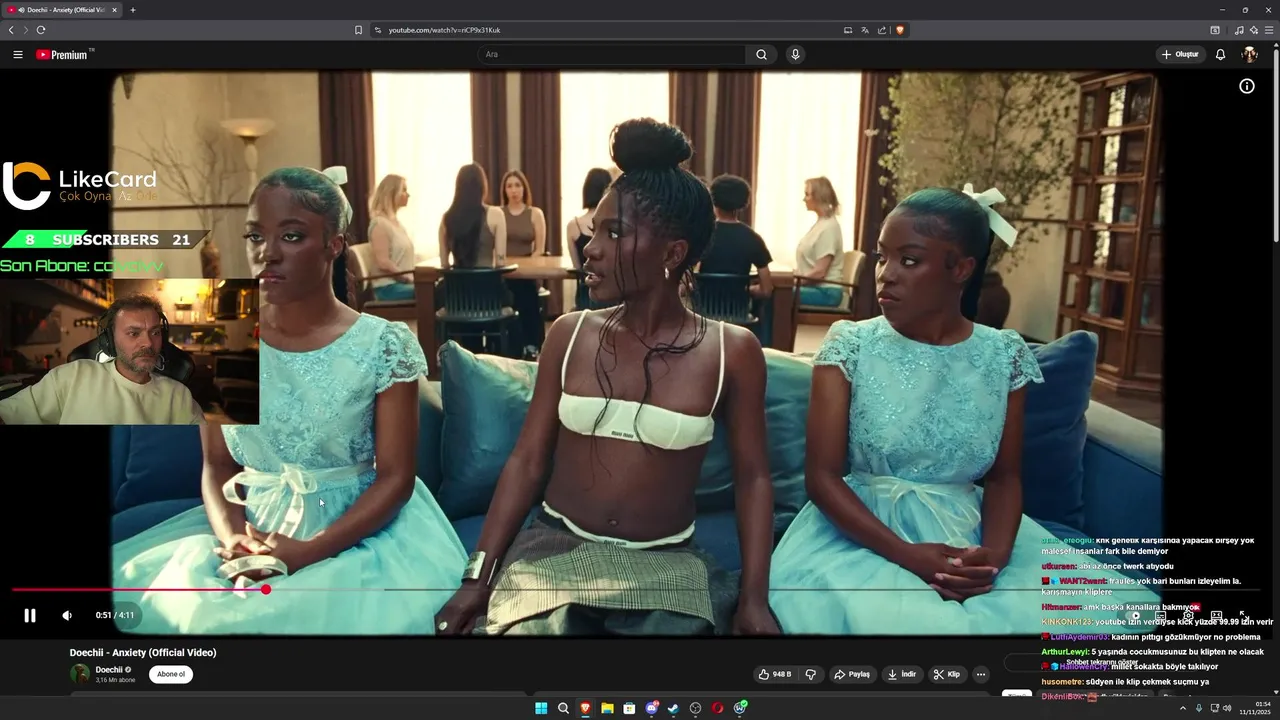Click the youtube.com address bar URL
Image resolution: width=1280 pixels, height=720 pixels.
(445, 30)
